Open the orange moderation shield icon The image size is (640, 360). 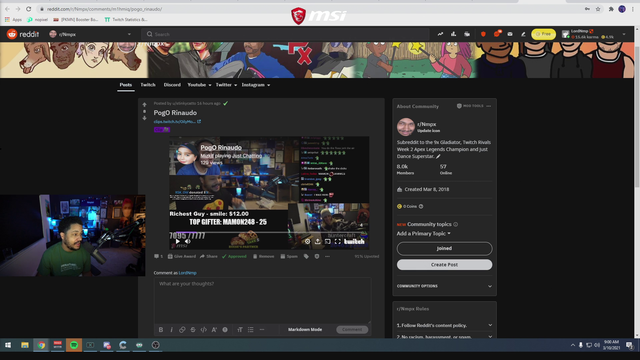(483, 34)
